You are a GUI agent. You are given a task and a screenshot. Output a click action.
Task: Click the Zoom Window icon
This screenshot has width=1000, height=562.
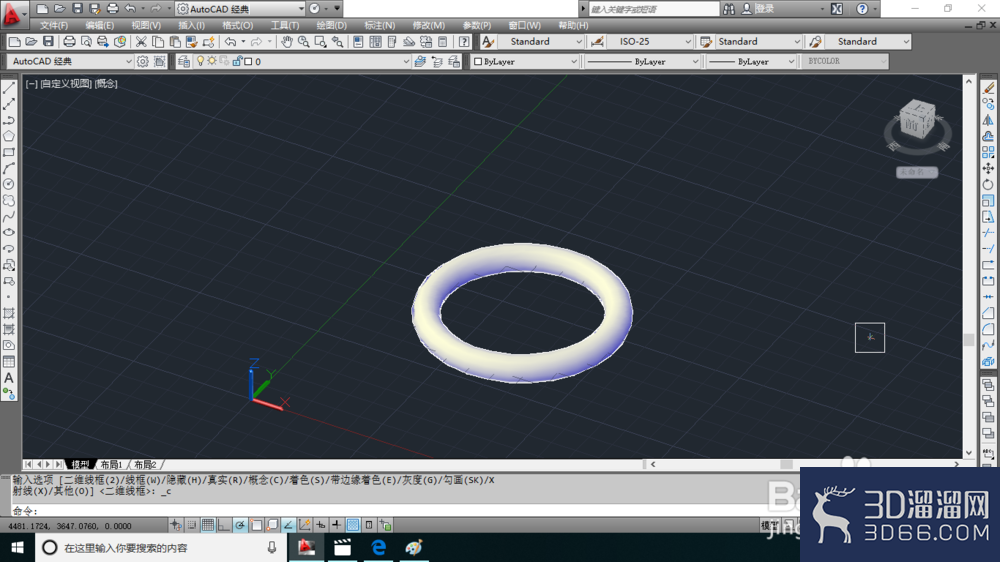coord(320,42)
